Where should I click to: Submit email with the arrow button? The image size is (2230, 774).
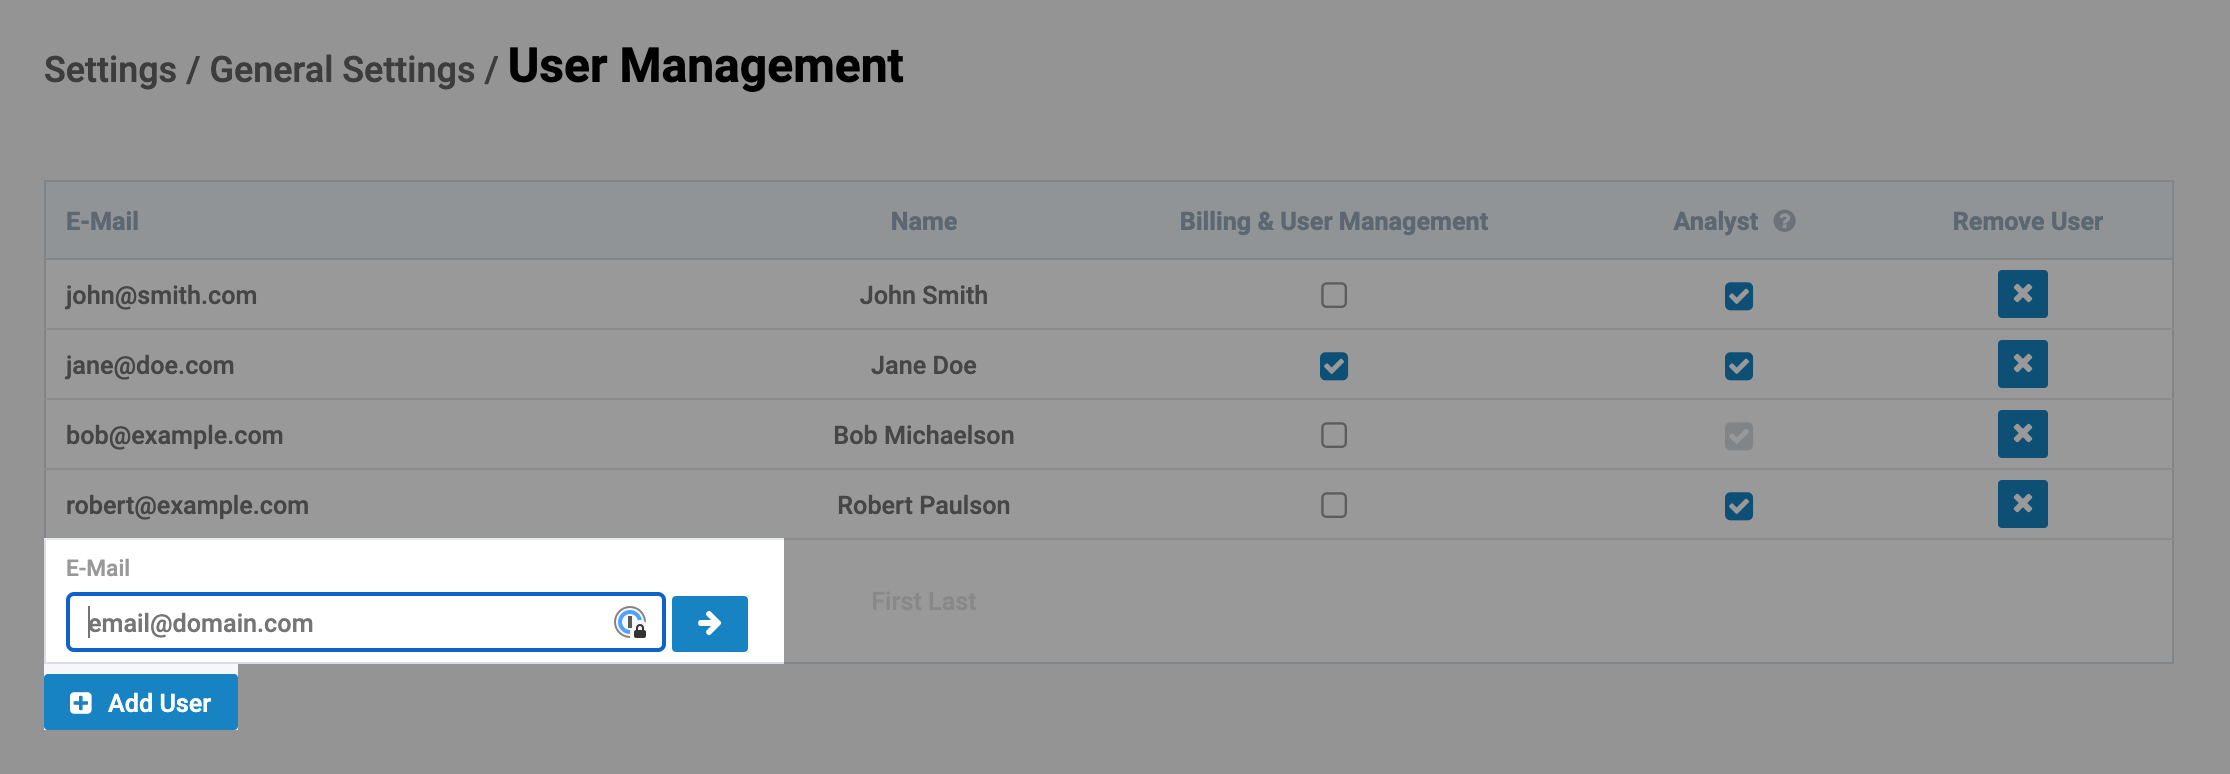click(x=710, y=624)
